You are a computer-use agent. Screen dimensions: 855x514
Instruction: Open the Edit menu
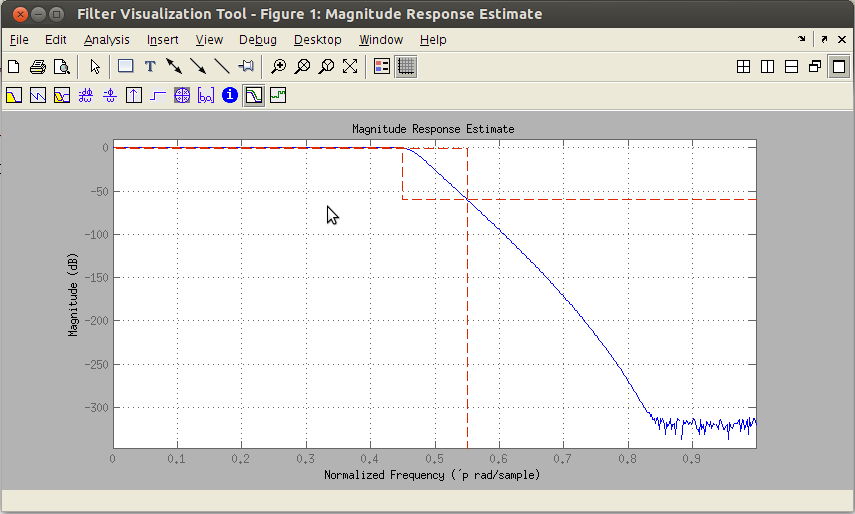tap(56, 40)
